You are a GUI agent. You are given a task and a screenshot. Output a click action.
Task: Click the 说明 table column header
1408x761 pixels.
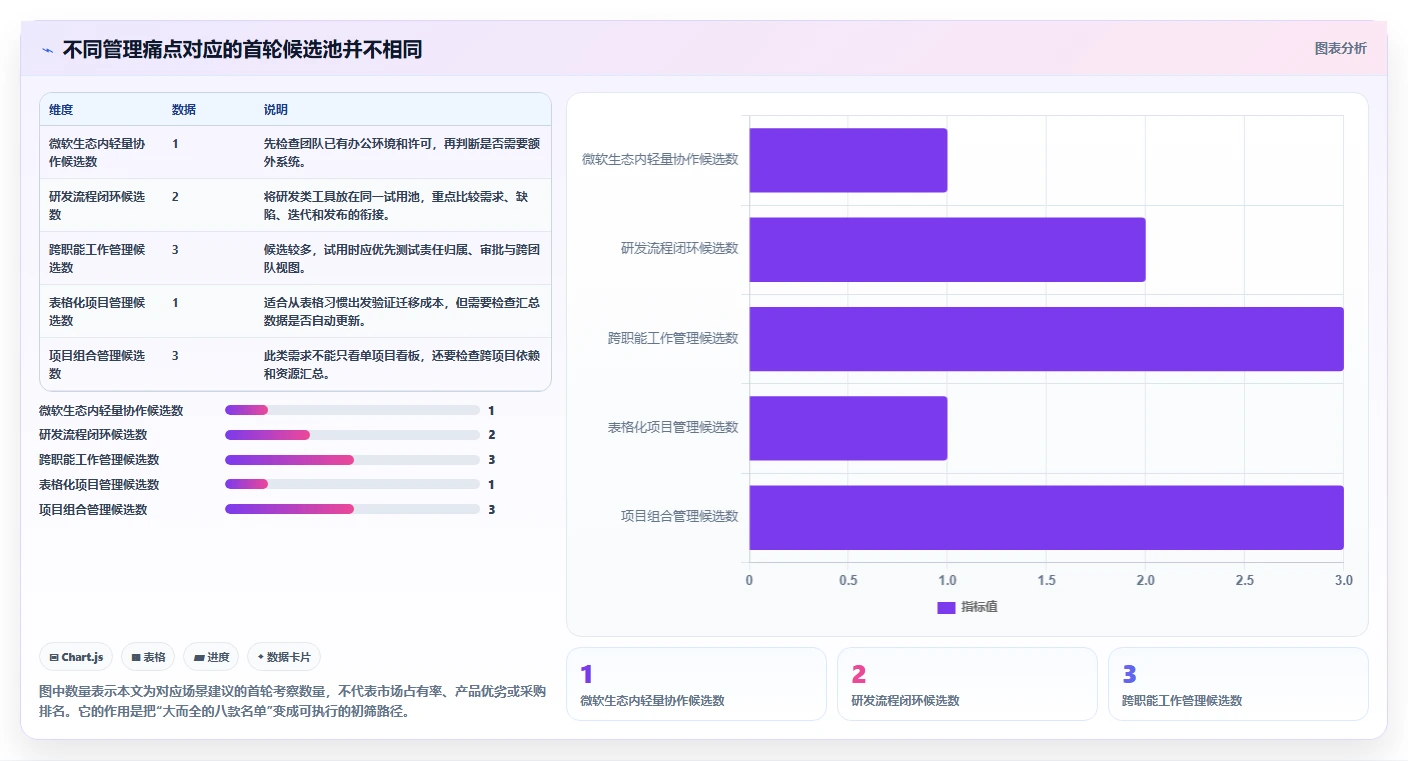tap(276, 110)
